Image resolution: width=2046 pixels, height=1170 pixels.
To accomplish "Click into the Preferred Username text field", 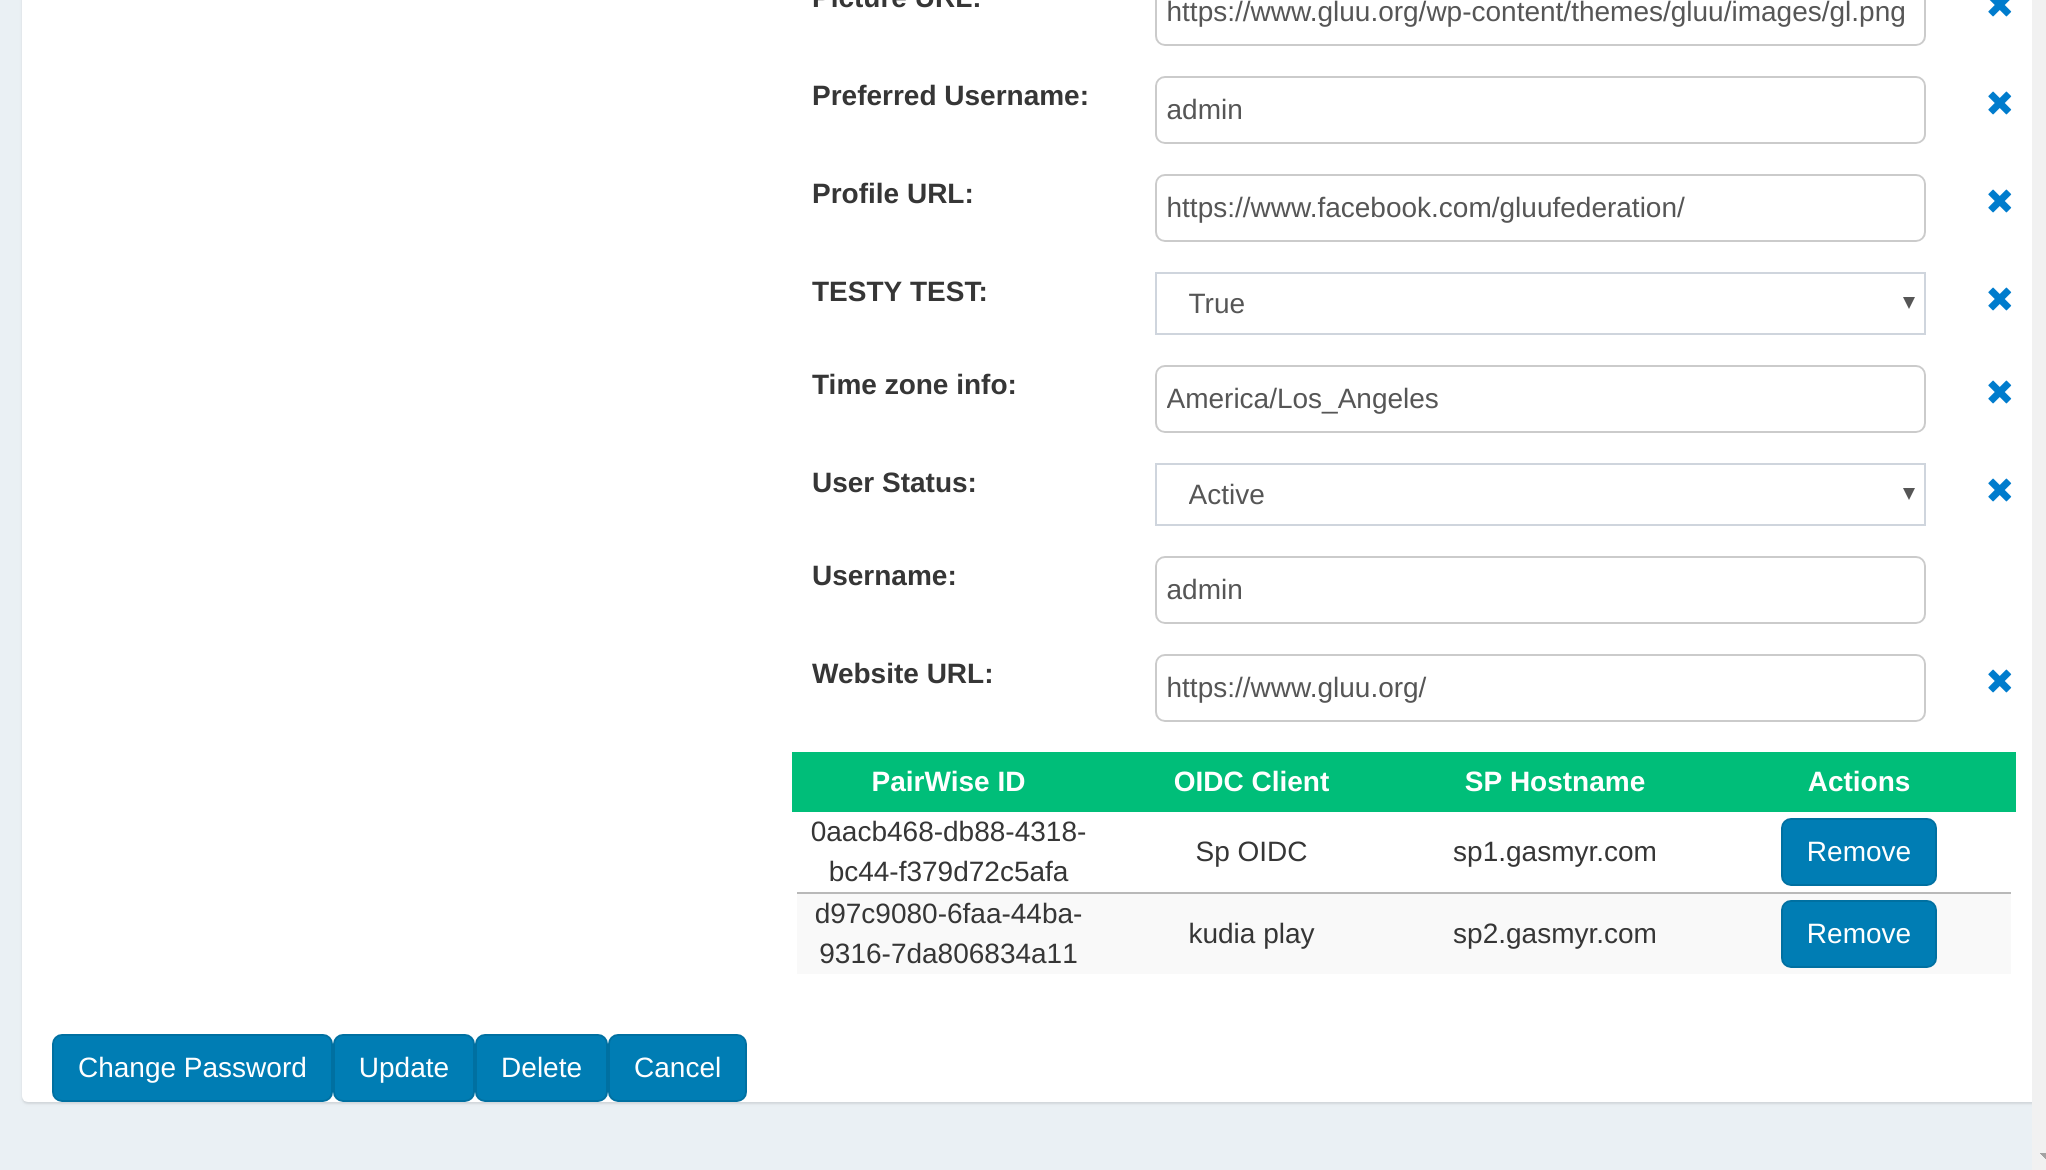I will pos(1539,110).
